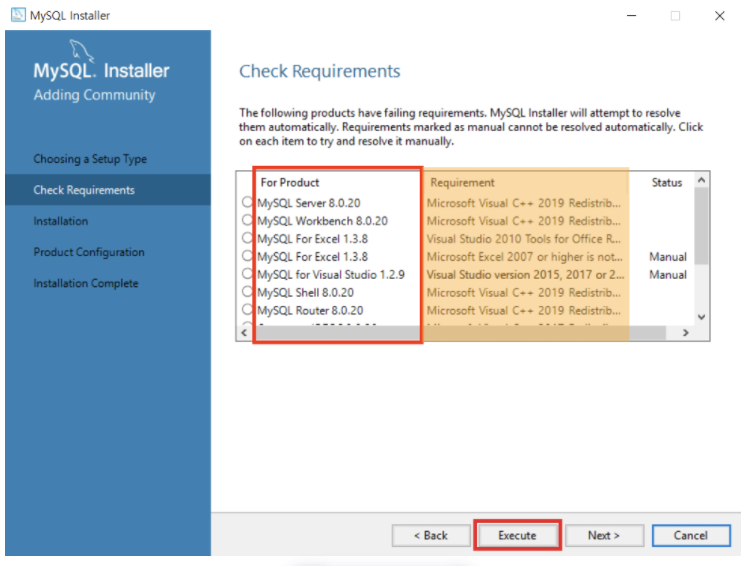Select MySQL for Visual Studio 1.2.9 radio button

(247, 274)
